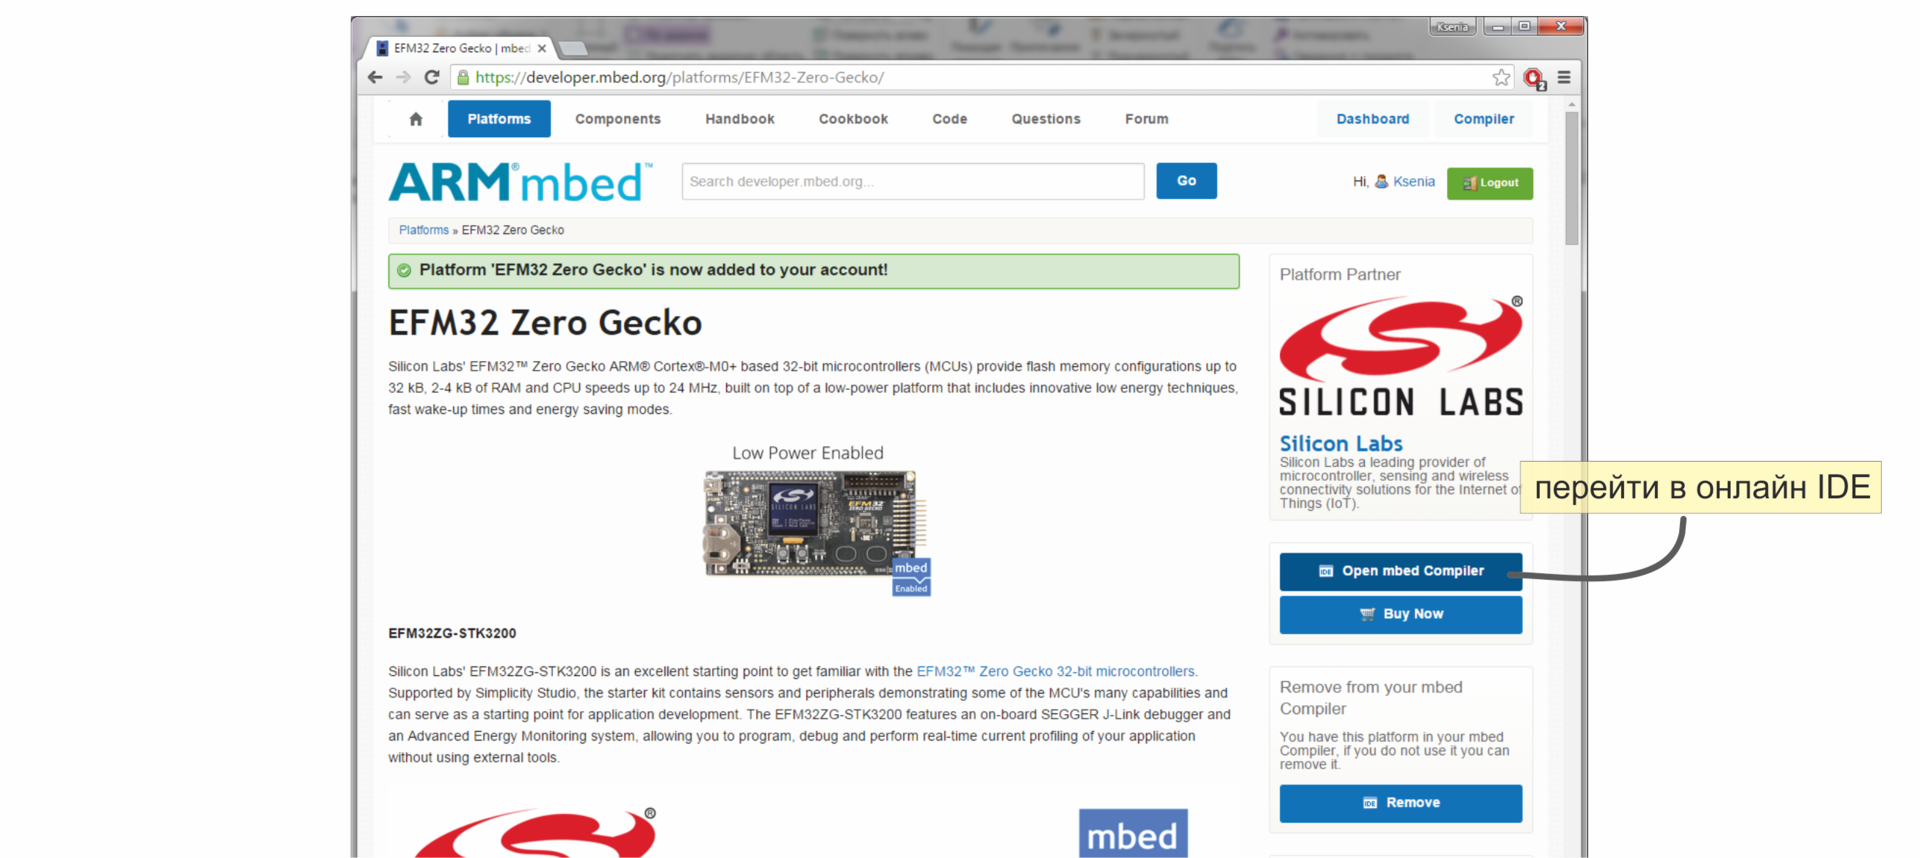Viewport: 1920px width, 858px height.
Task: Remove the platform with the Remove button
Action: (x=1401, y=803)
